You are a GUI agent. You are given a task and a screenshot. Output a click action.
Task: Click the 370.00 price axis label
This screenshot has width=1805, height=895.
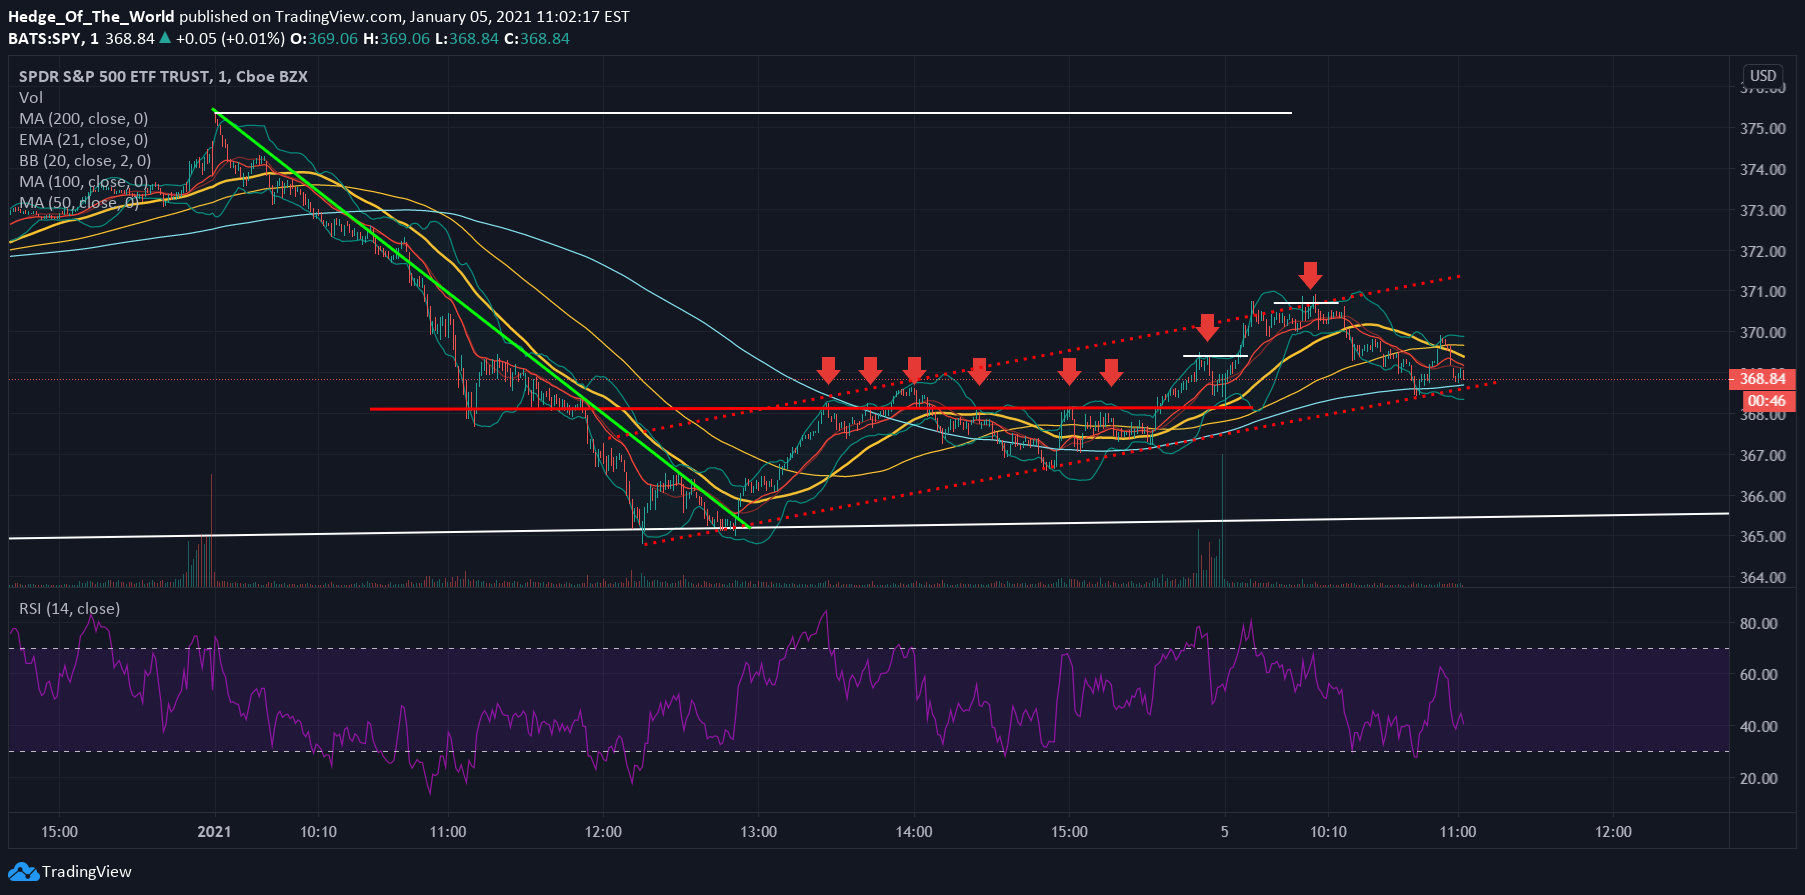[x=1762, y=332]
